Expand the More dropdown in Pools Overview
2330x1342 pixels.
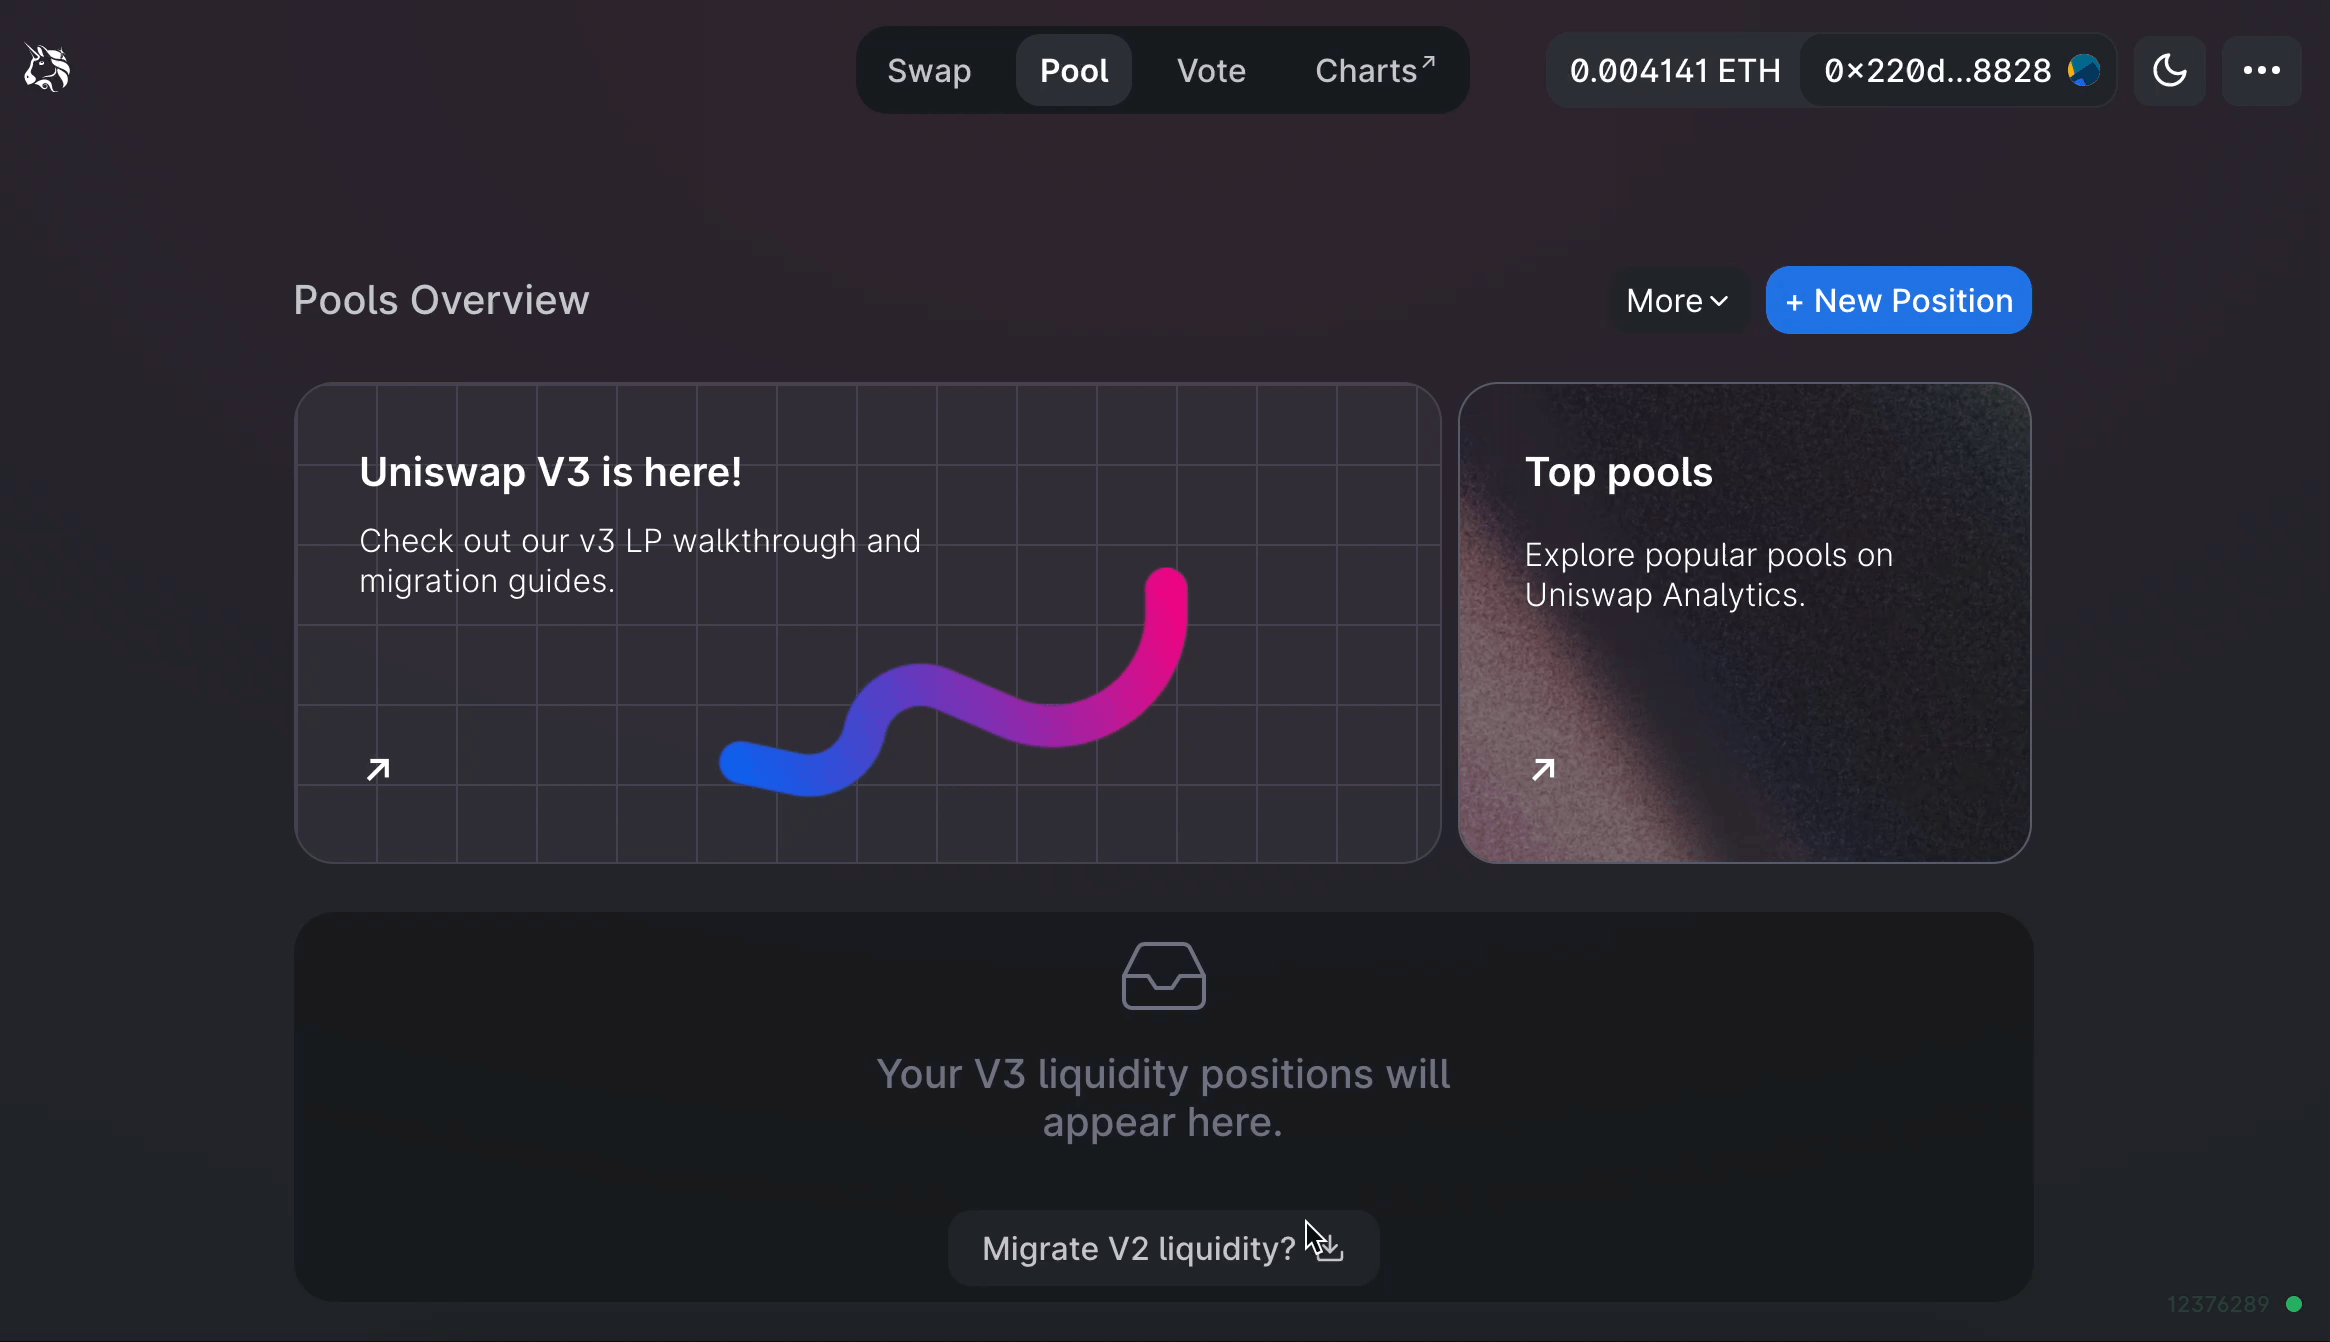tap(1675, 301)
